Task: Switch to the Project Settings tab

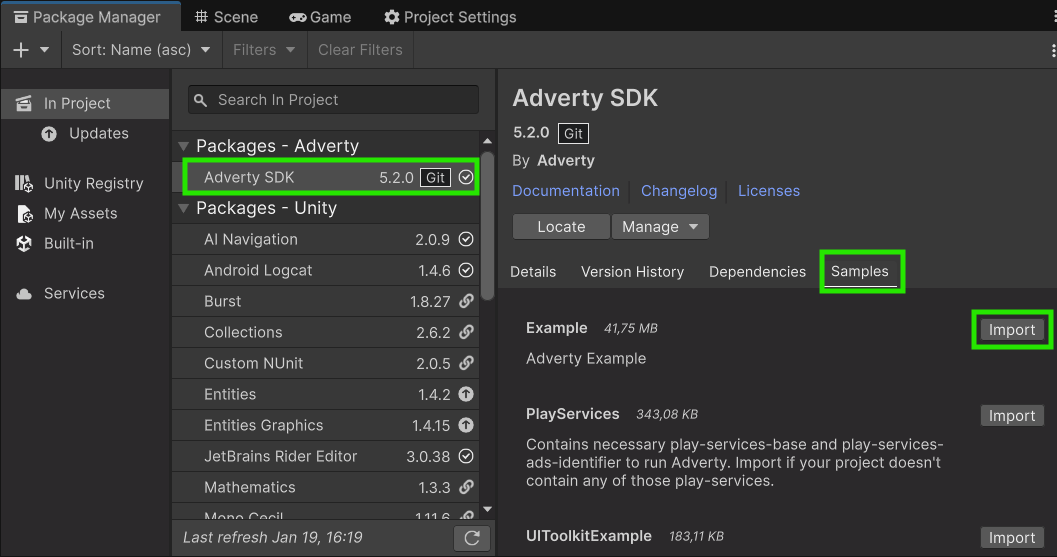Action: (450, 17)
